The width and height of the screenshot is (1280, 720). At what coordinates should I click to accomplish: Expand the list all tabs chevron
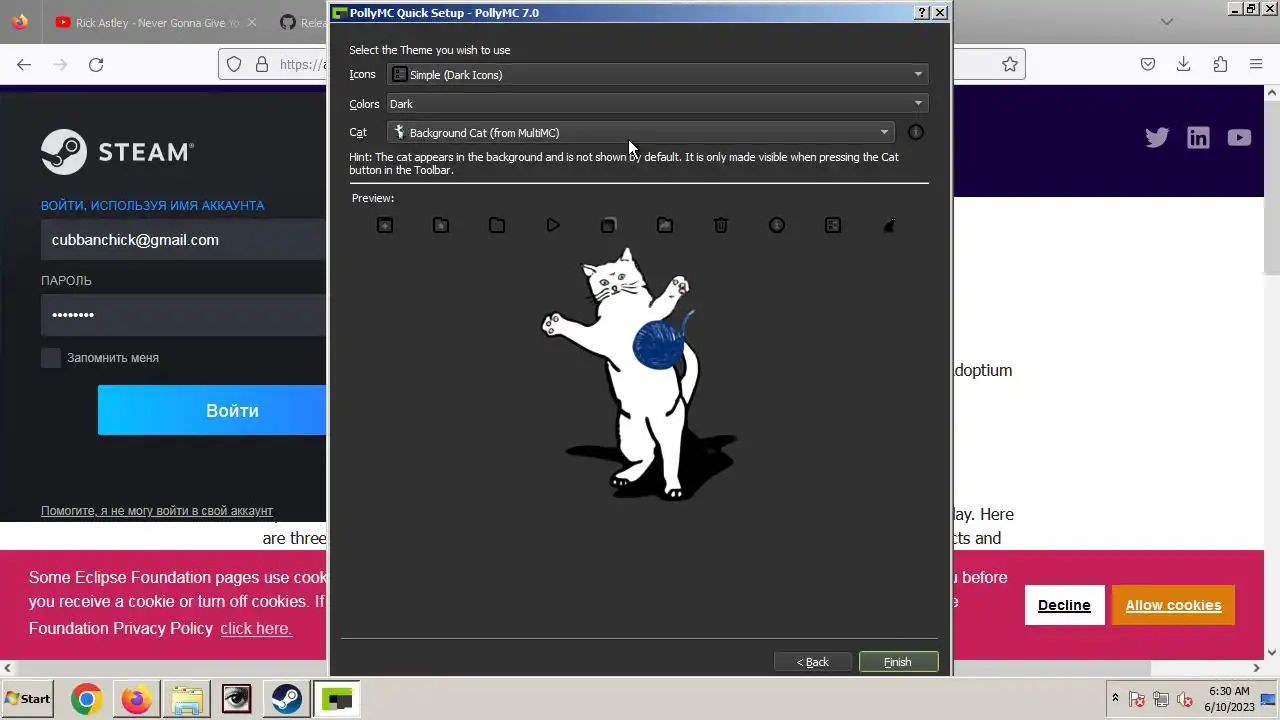(x=1166, y=22)
